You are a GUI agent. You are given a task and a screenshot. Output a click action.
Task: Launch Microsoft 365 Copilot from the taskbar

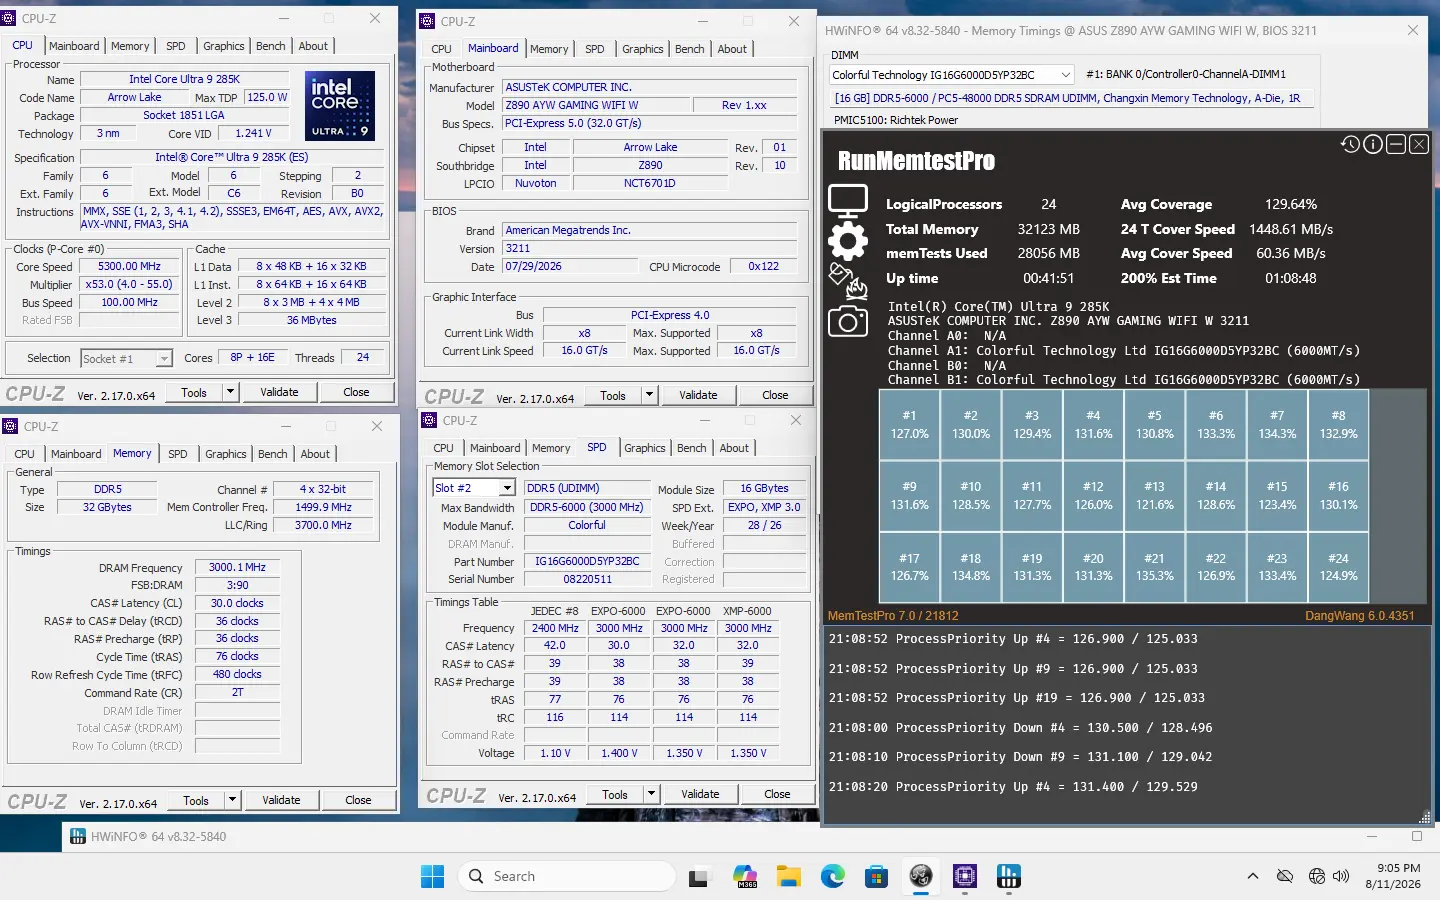745,877
